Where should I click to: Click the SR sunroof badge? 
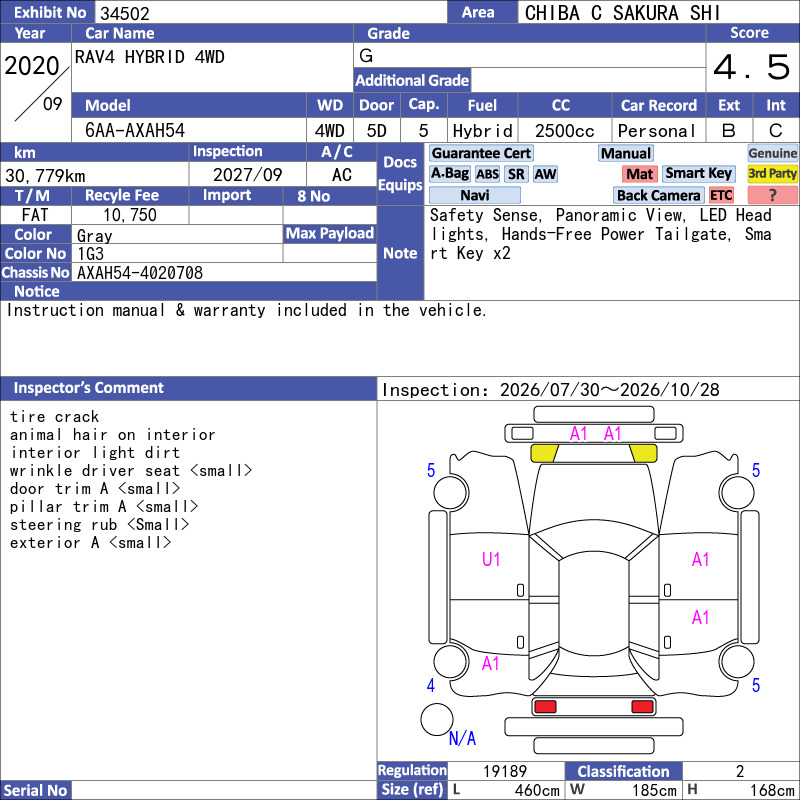516,174
